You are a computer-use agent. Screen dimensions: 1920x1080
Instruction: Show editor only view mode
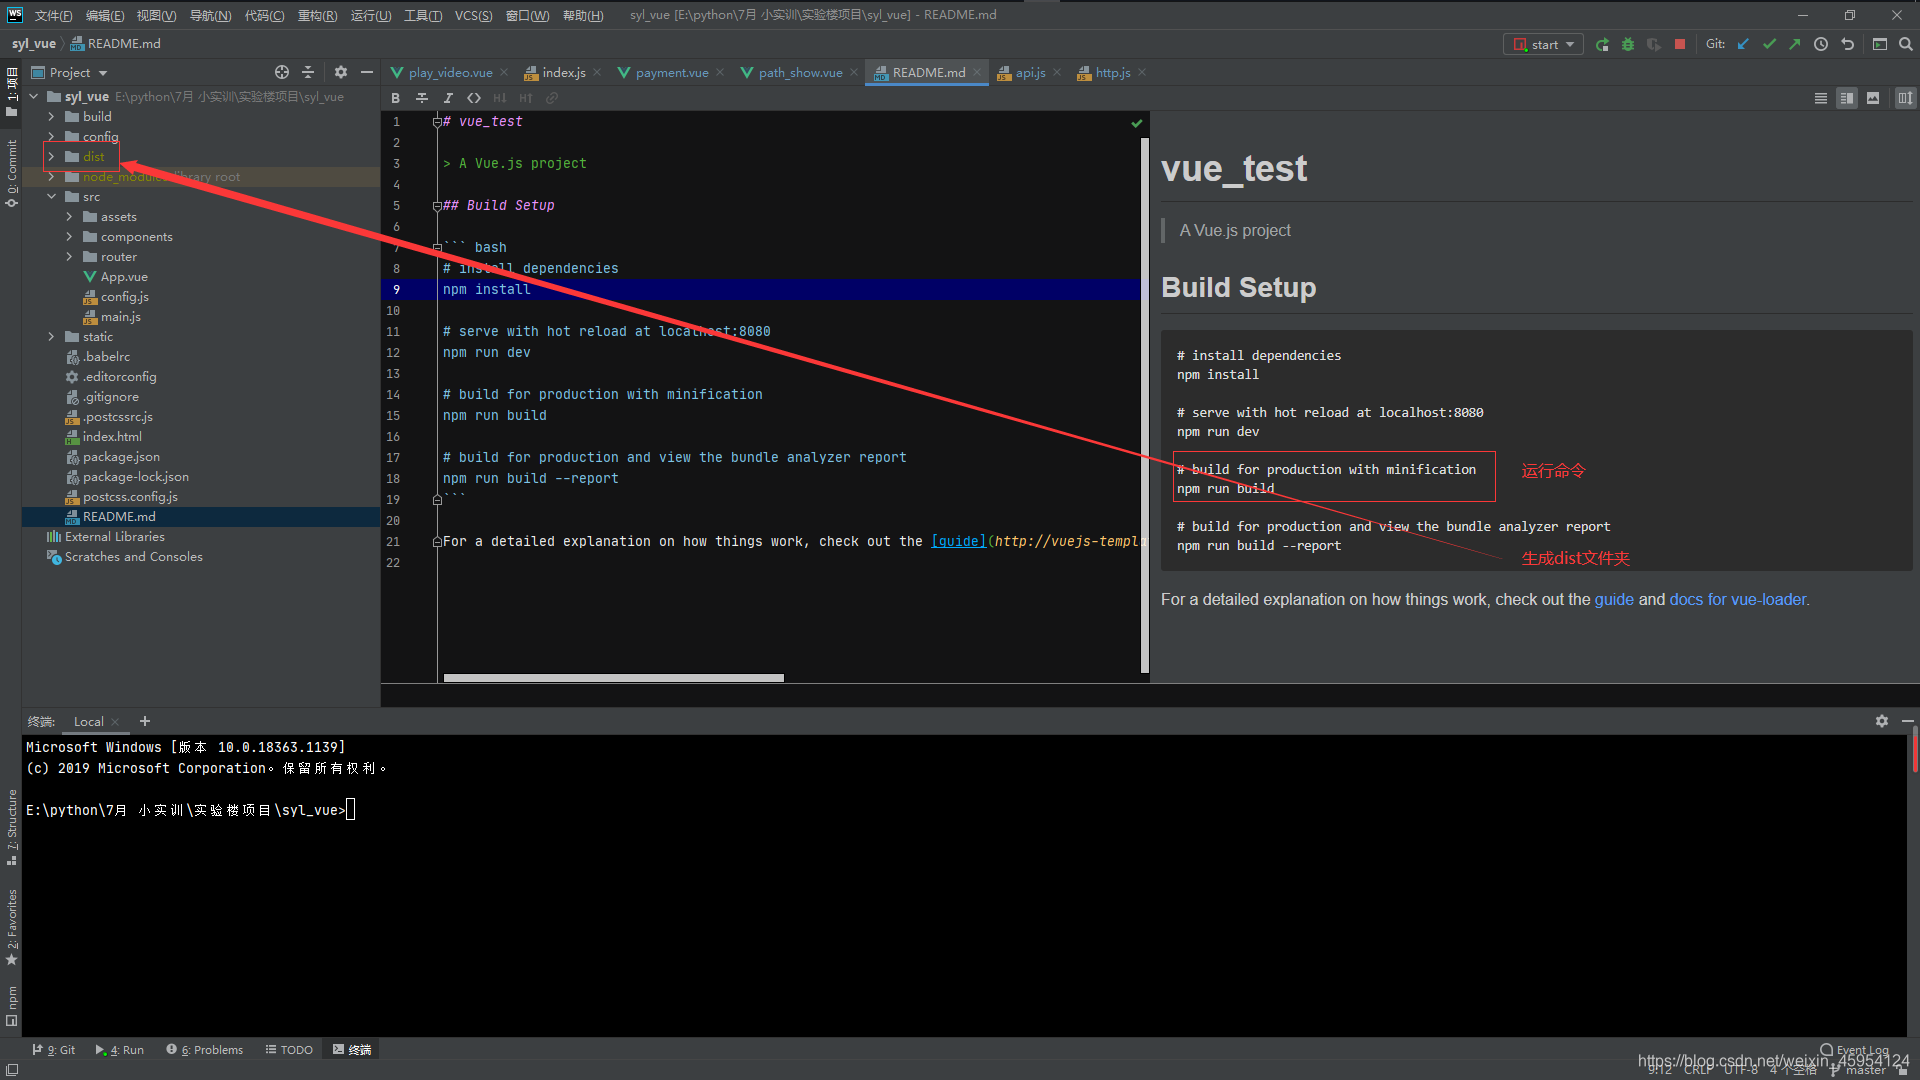1820,98
